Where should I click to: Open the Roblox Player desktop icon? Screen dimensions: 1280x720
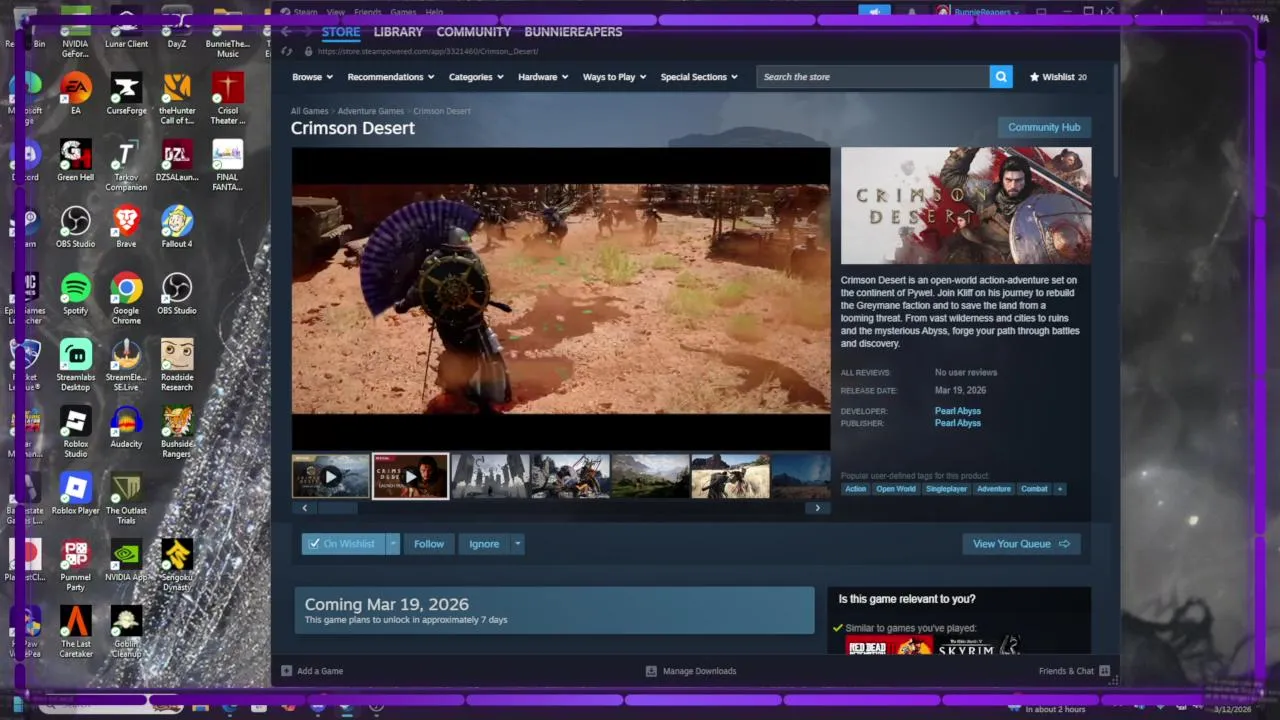(x=75, y=494)
